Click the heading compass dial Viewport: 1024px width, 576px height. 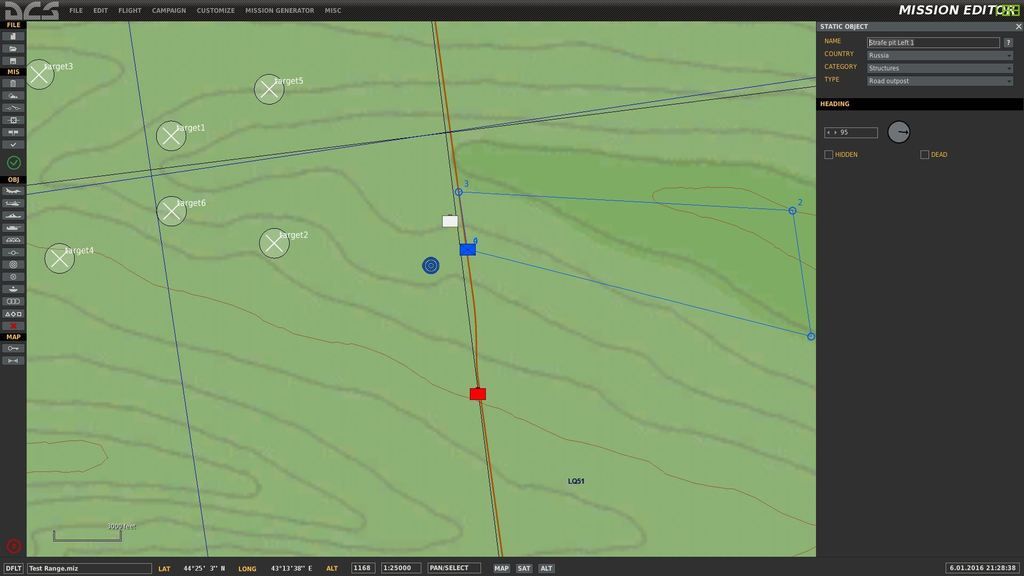[899, 132]
